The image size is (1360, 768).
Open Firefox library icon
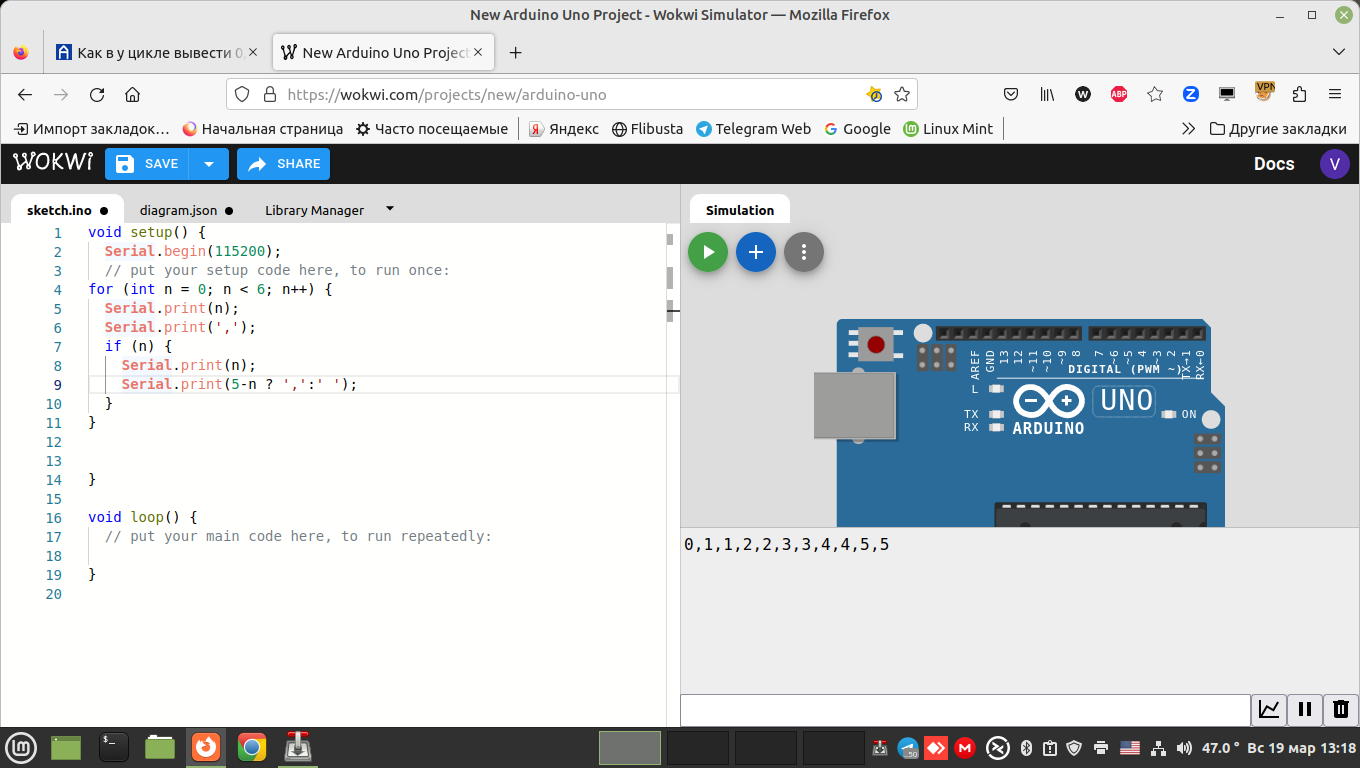(x=1047, y=94)
